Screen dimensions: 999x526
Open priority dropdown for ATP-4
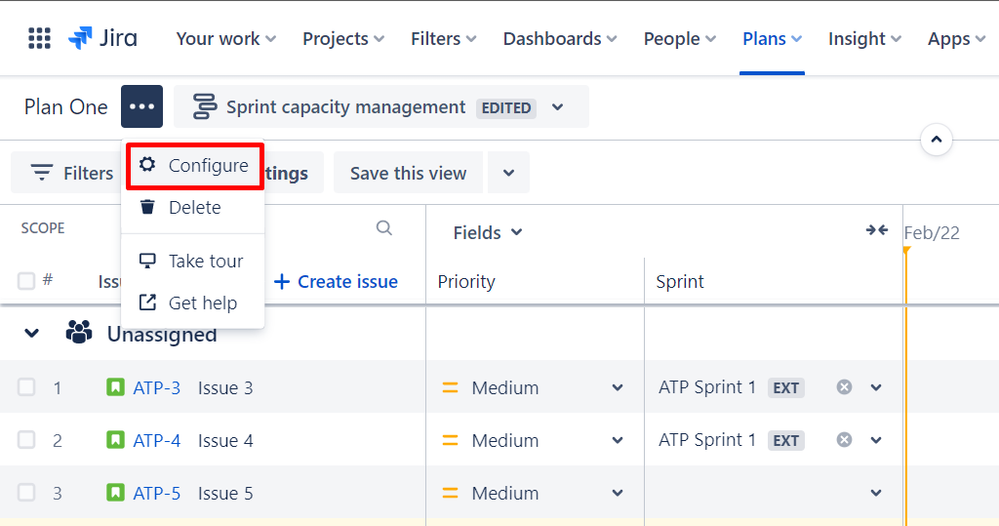617,440
